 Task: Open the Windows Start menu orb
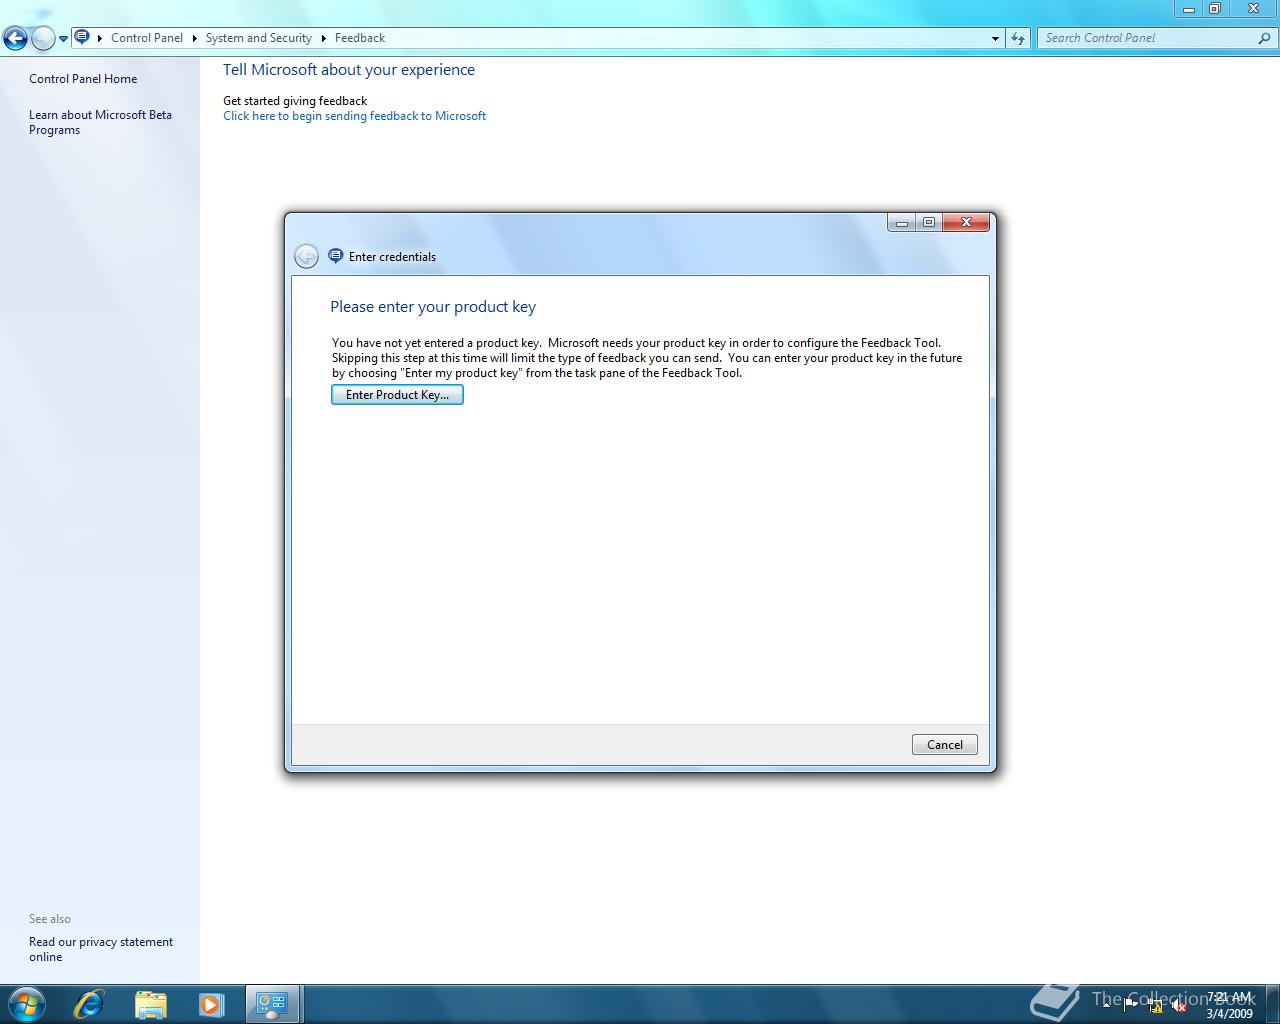27,1004
